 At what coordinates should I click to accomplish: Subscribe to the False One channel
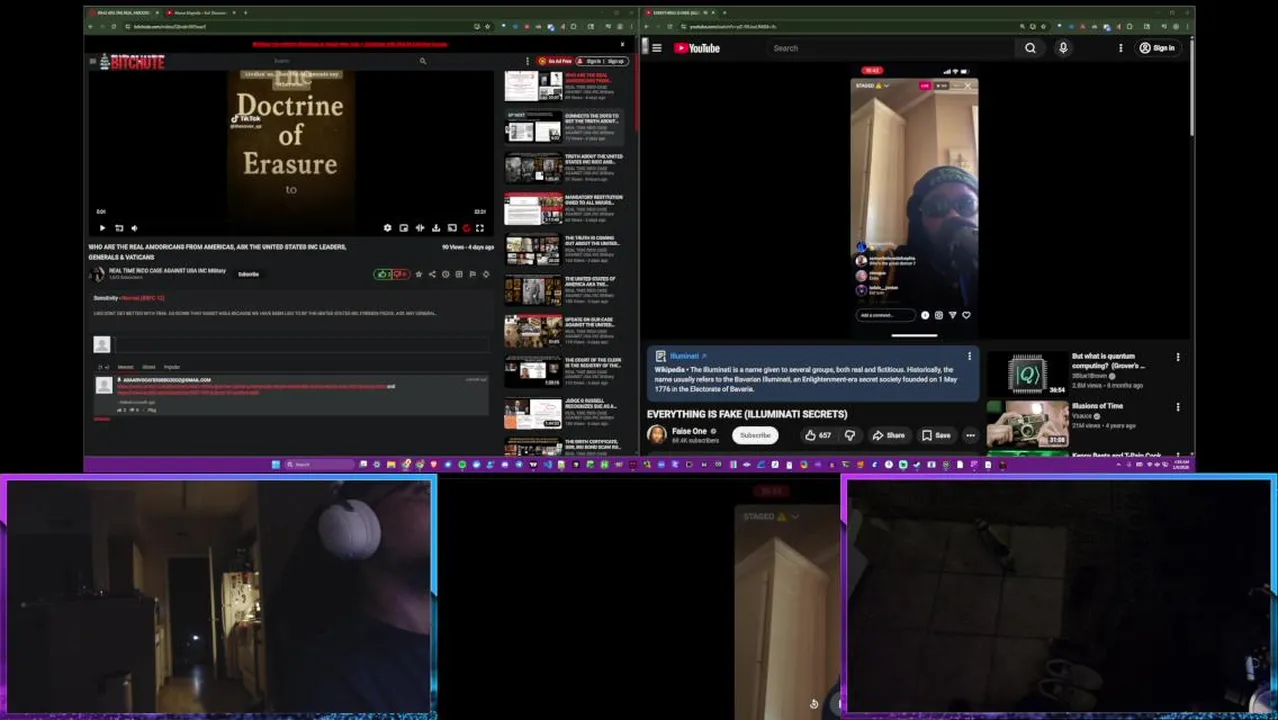pos(755,435)
